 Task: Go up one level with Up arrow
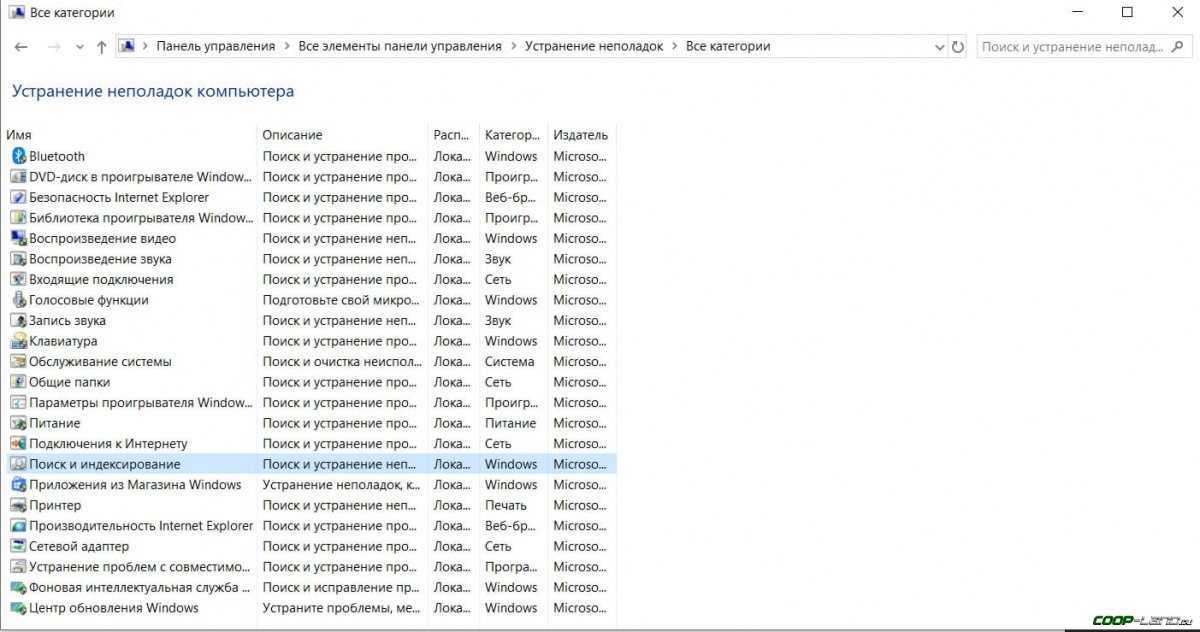click(101, 47)
